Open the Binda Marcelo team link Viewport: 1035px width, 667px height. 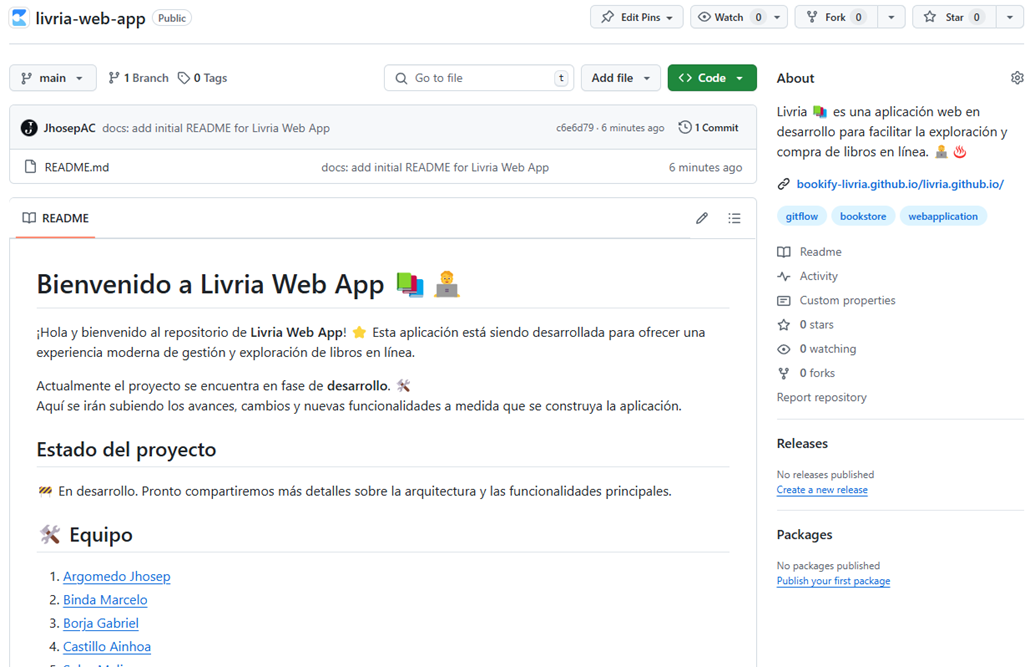105,600
